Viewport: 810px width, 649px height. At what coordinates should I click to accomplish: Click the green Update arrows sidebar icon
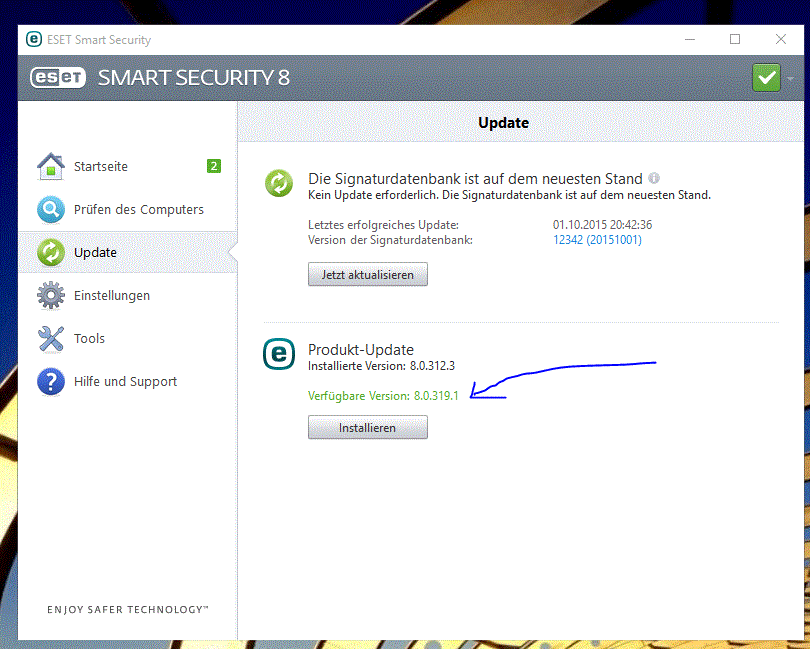tap(51, 253)
